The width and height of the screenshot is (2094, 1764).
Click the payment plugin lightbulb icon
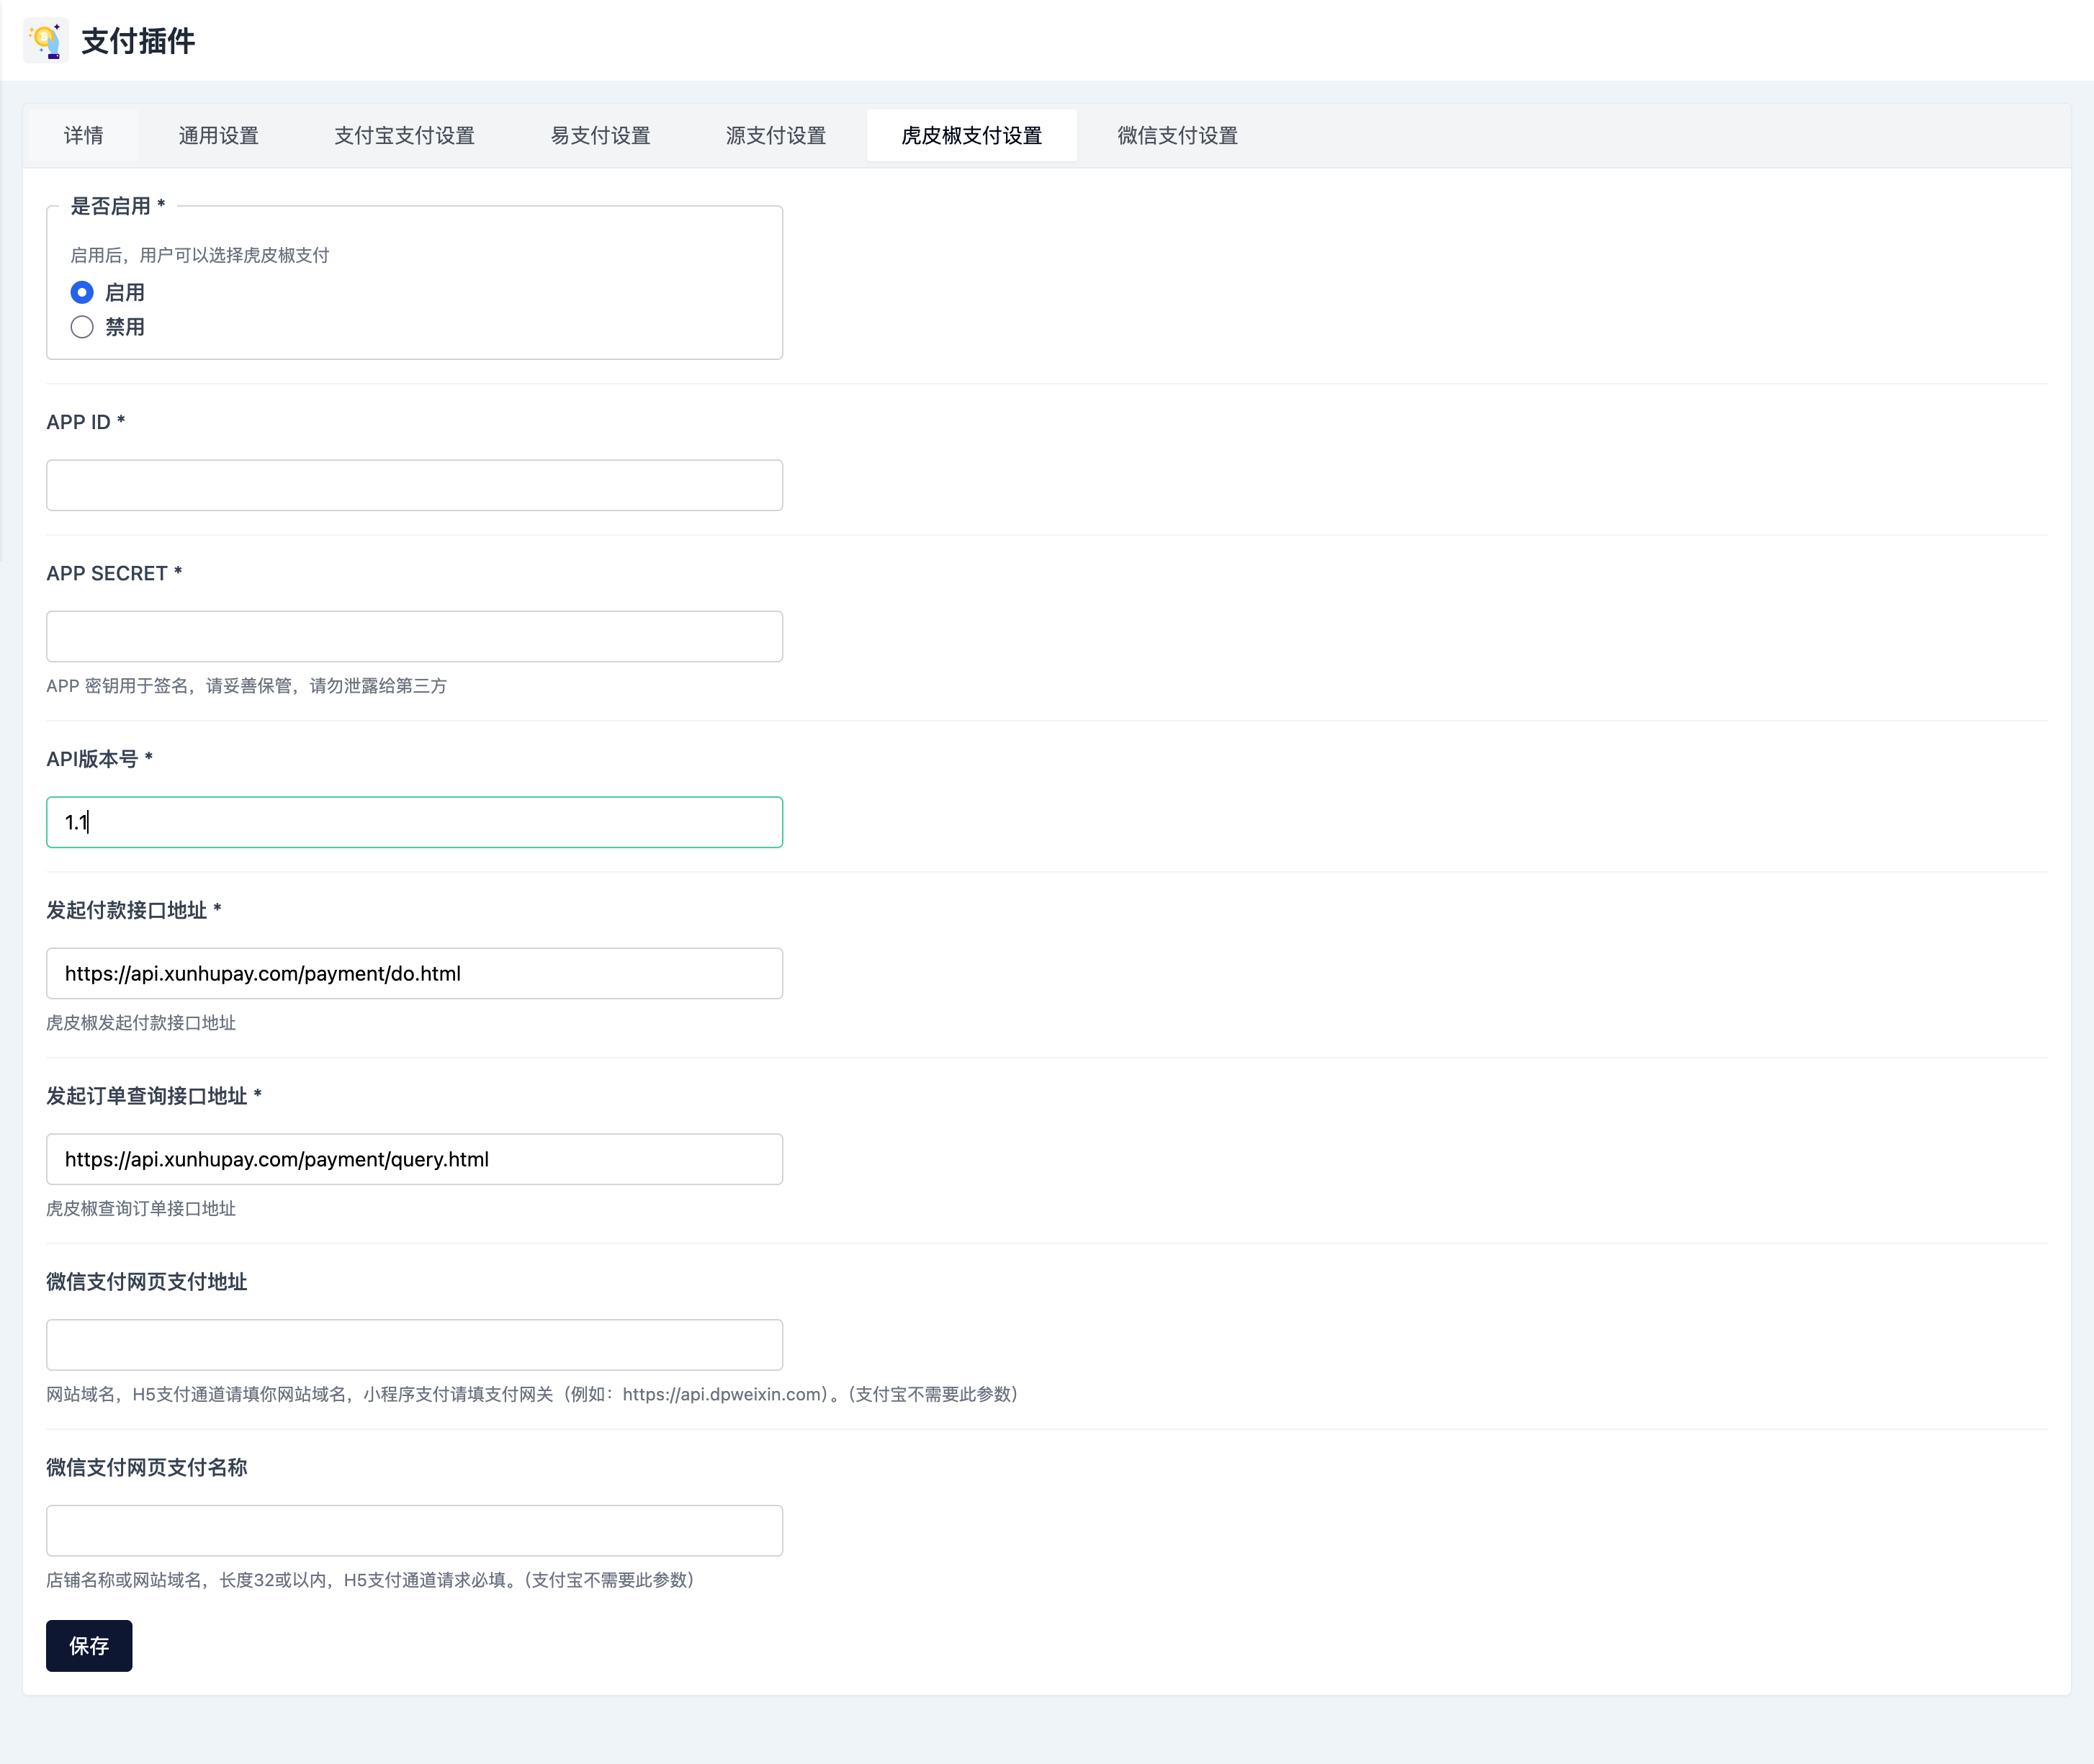point(45,41)
